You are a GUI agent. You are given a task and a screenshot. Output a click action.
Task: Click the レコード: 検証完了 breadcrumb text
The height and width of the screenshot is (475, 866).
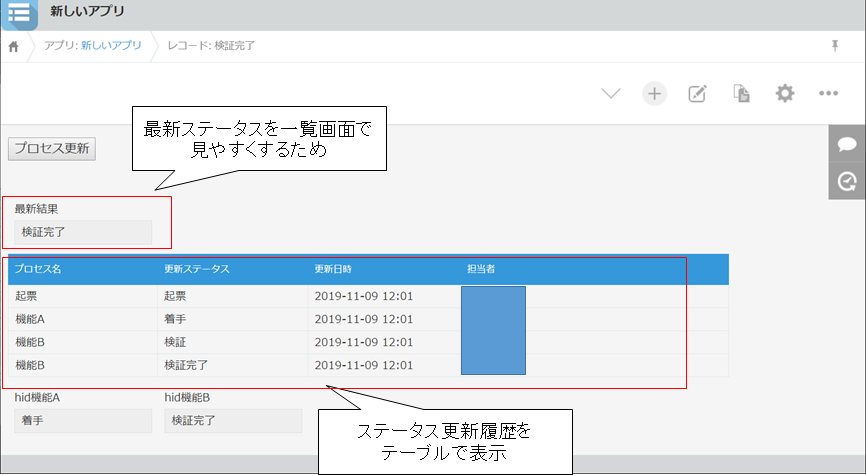coord(212,46)
